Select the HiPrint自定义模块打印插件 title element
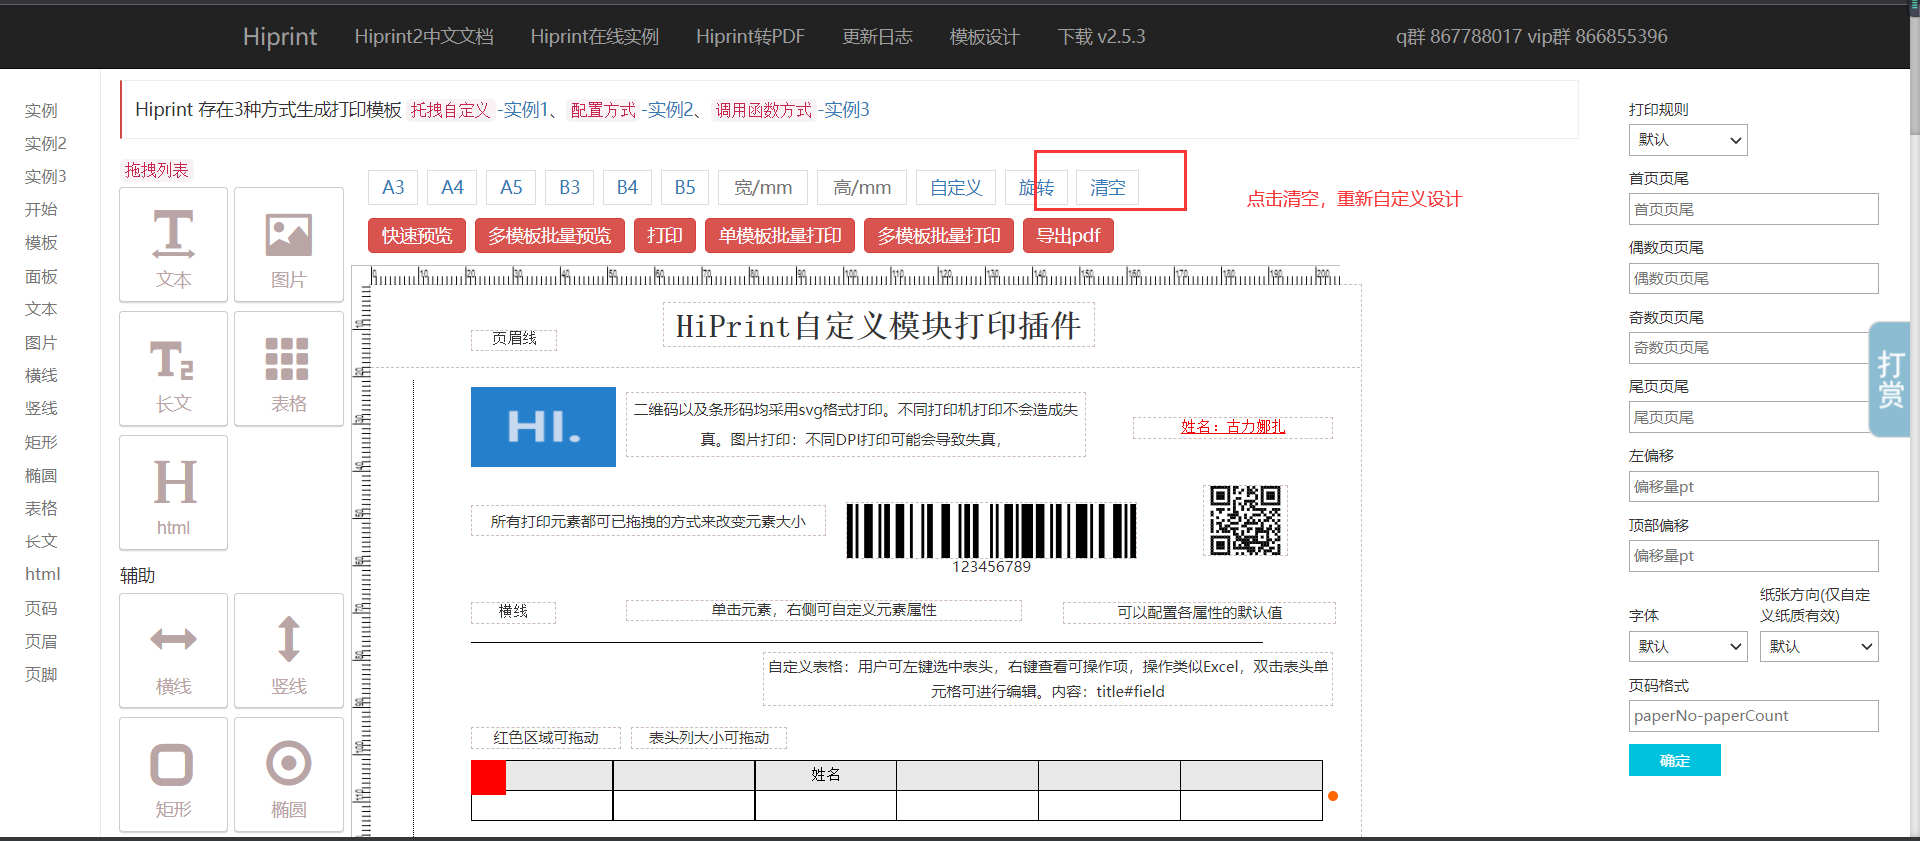This screenshot has width=1920, height=841. (x=878, y=325)
